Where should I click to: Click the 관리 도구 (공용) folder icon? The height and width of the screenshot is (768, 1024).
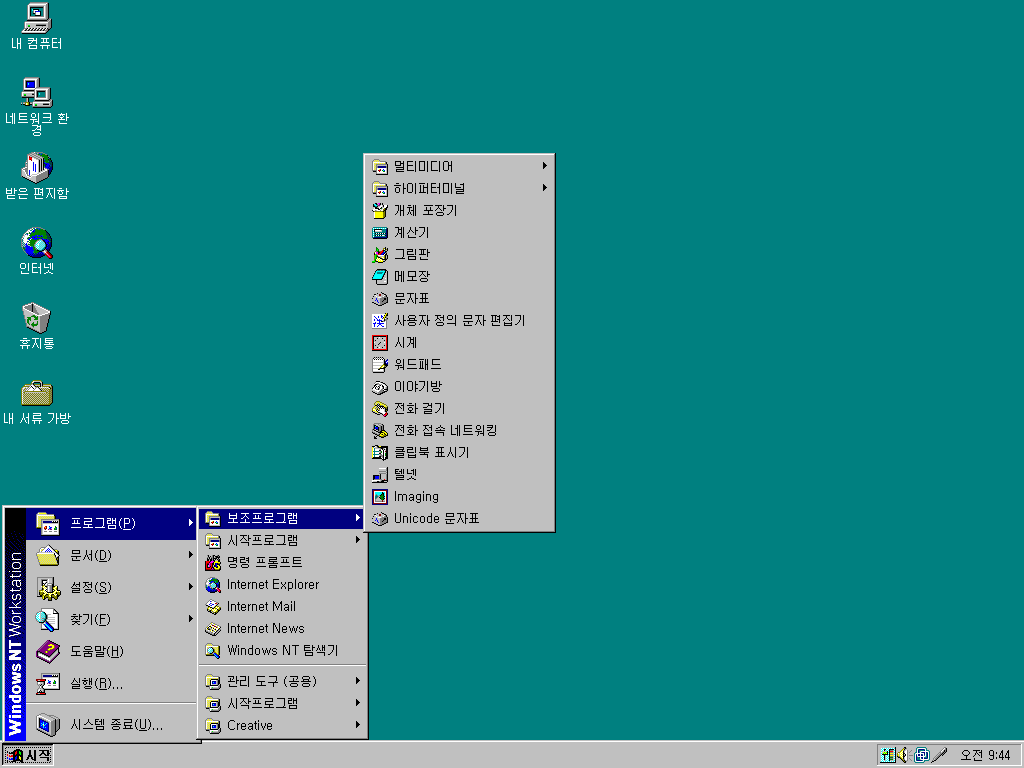pos(213,682)
